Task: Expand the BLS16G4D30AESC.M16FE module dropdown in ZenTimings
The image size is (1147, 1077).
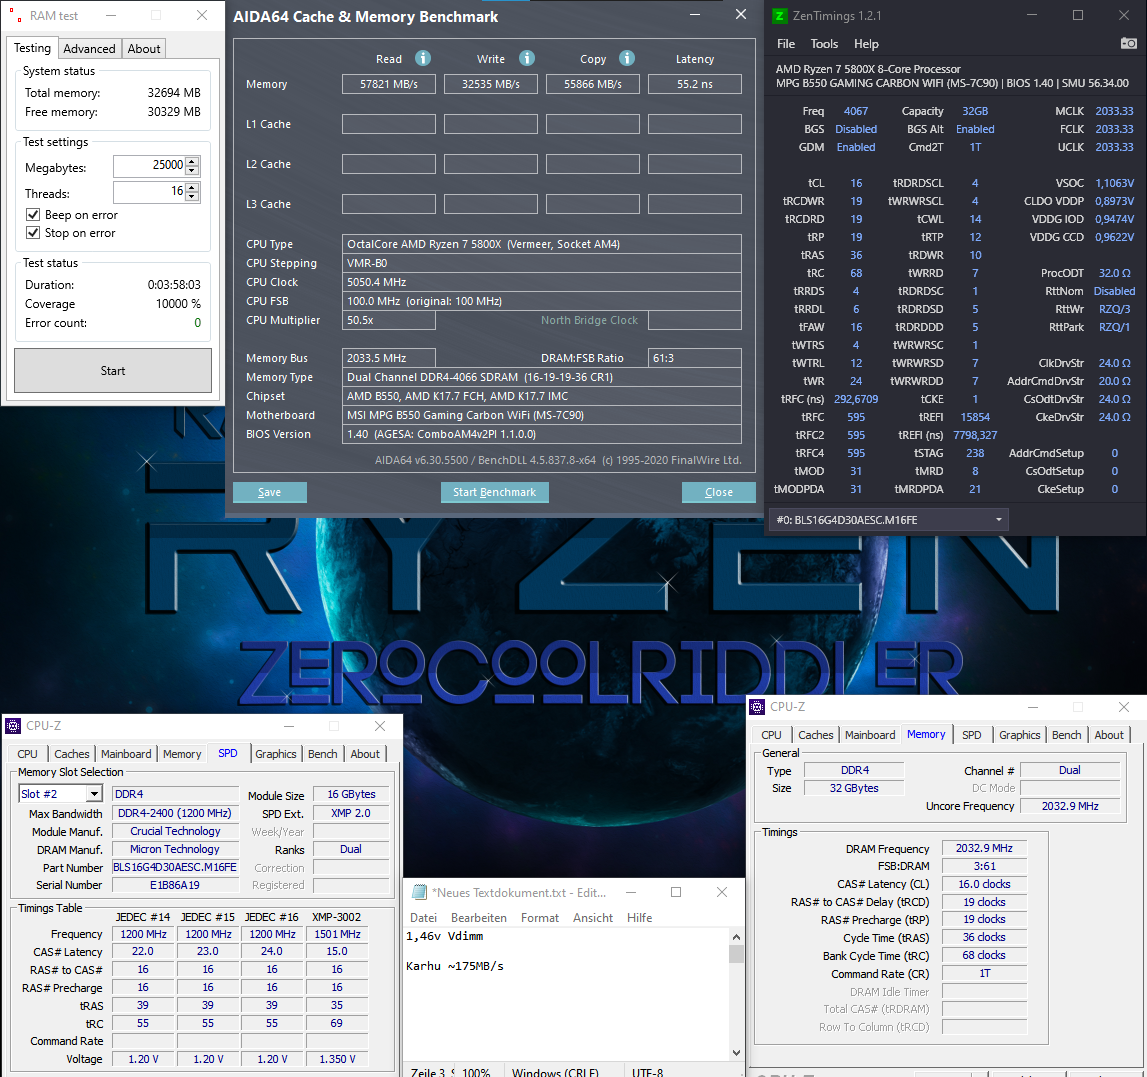Action: (1000, 519)
